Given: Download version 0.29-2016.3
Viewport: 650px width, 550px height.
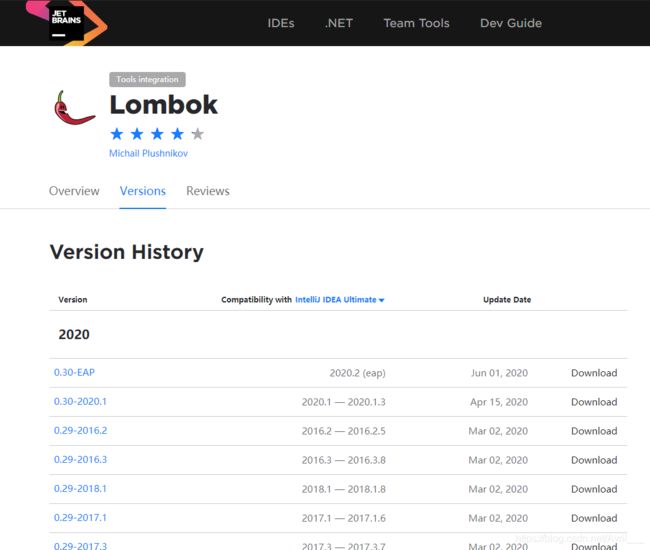Looking at the screenshot, I should point(594,460).
